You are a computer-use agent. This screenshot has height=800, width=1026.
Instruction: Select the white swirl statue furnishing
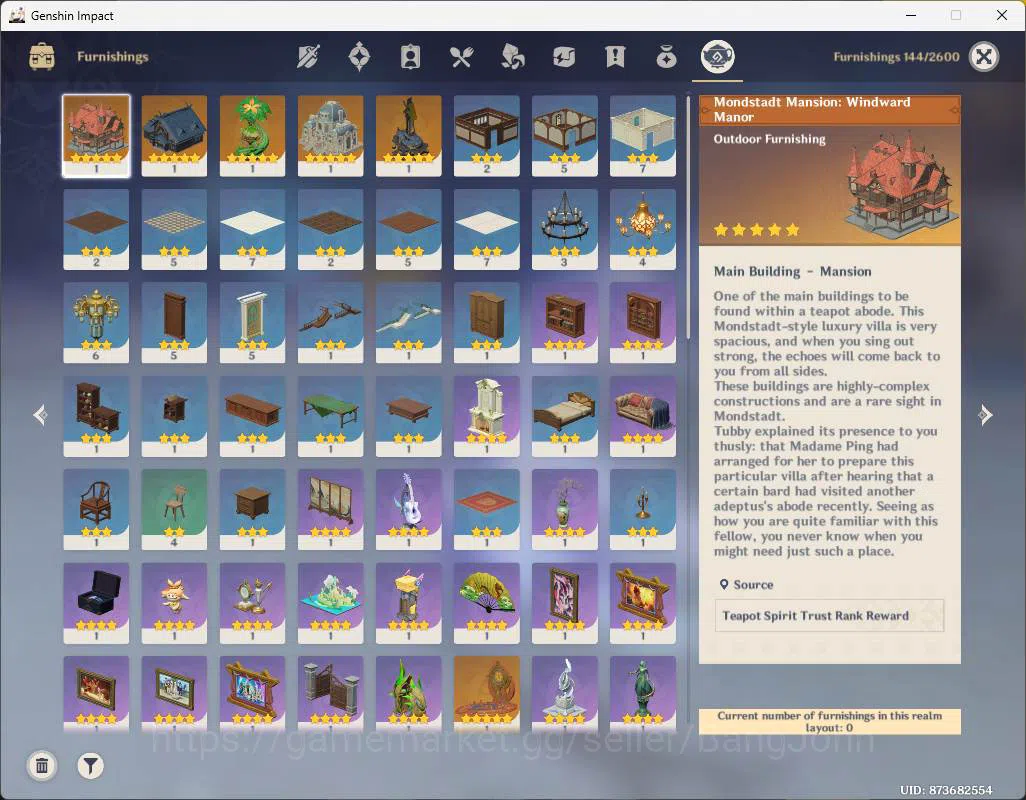pos(564,693)
